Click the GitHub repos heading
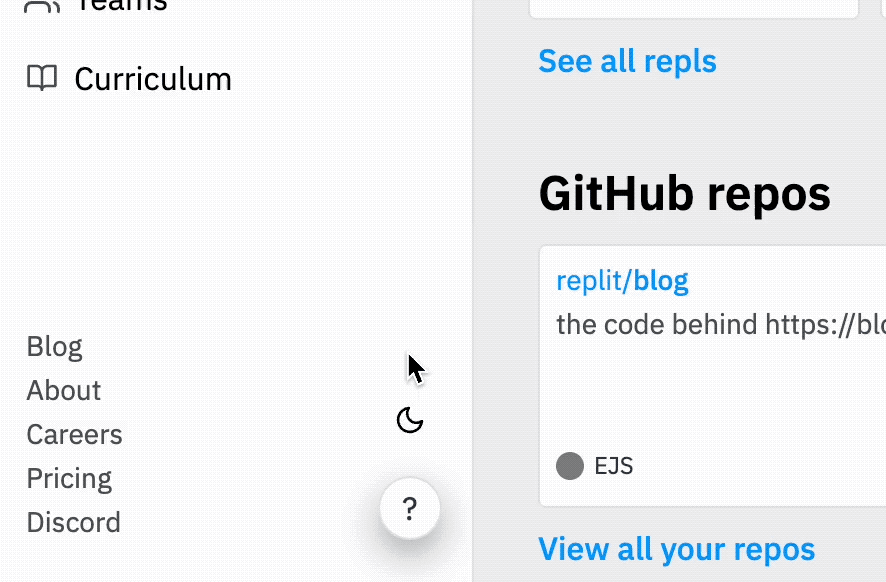 (684, 194)
